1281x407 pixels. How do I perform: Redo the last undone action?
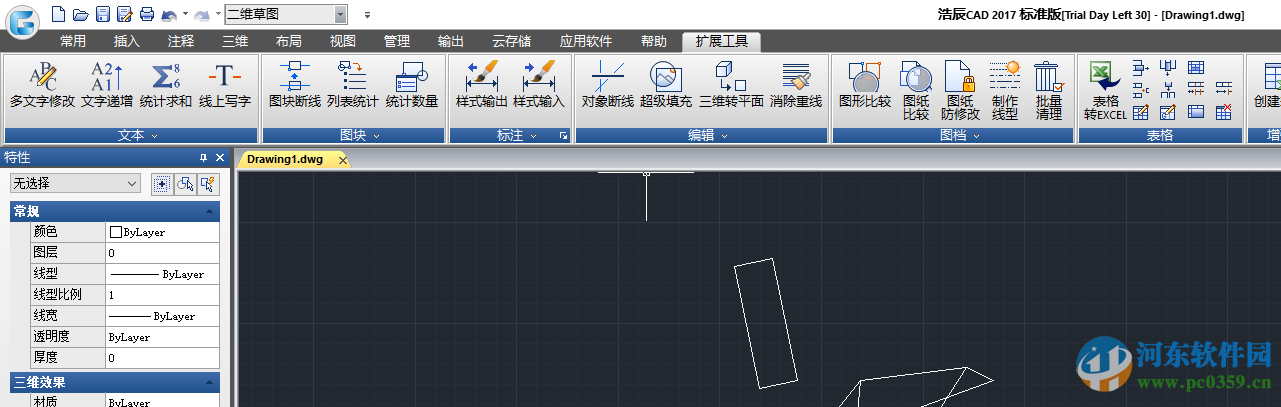202,15
